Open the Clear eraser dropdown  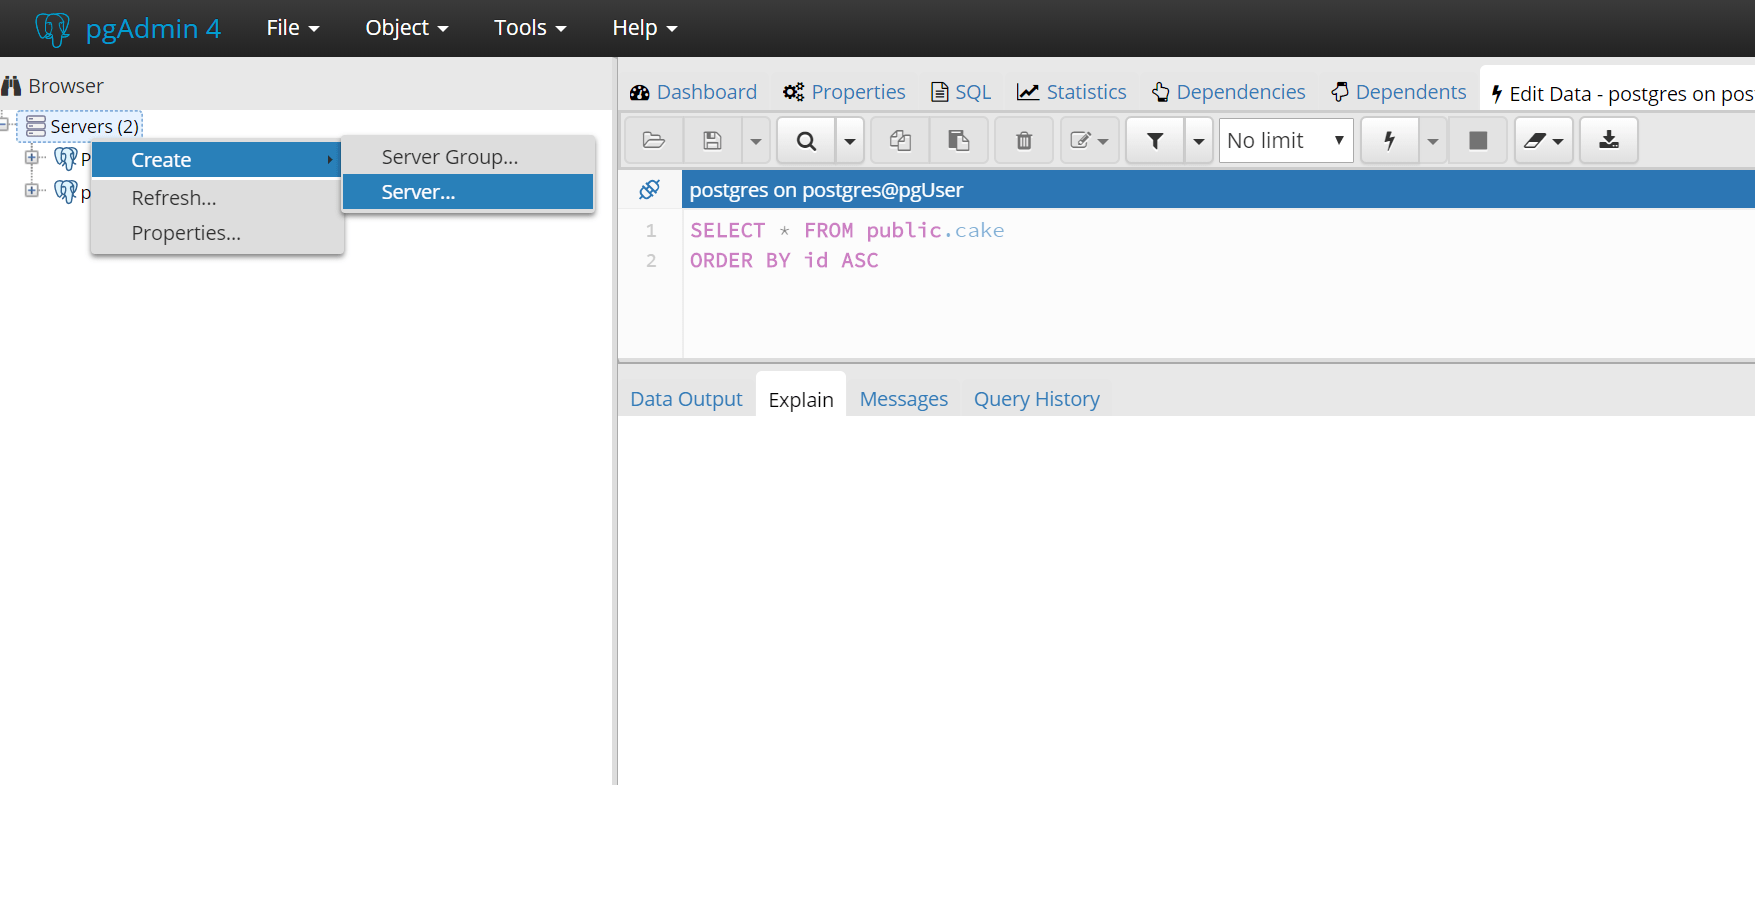point(1544,141)
